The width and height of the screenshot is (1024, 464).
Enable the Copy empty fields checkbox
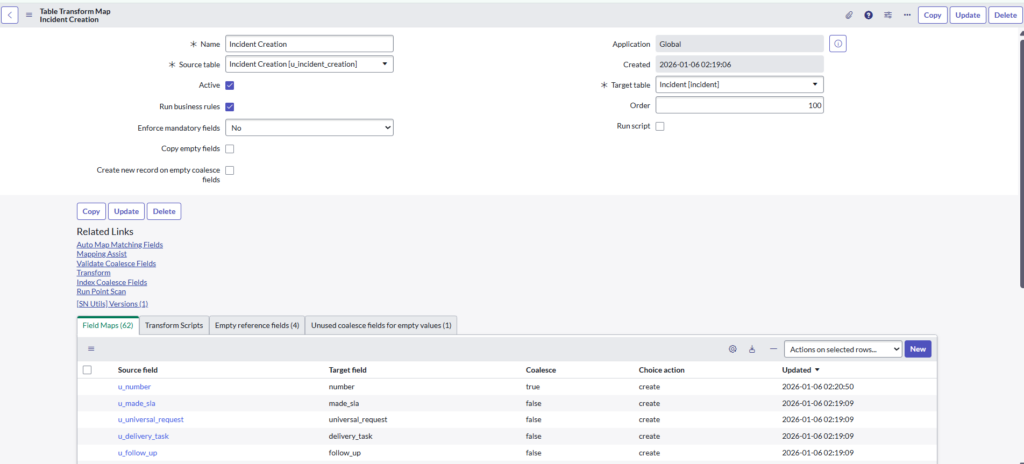point(230,149)
